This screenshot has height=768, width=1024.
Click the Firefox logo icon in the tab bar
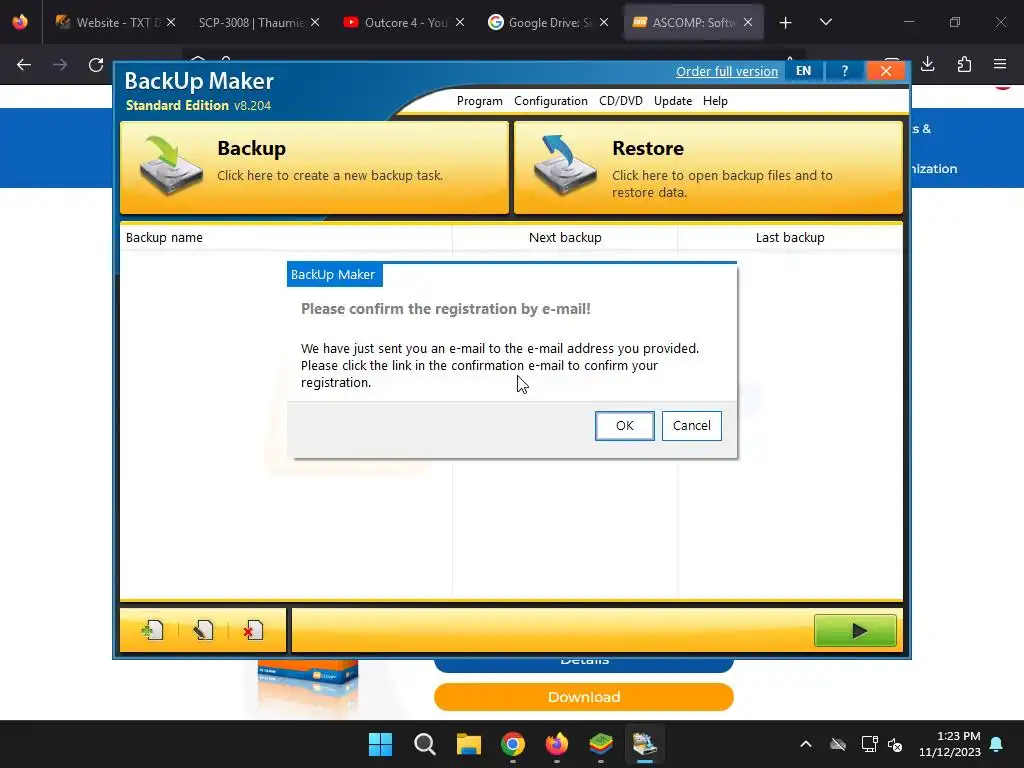[x=20, y=22]
